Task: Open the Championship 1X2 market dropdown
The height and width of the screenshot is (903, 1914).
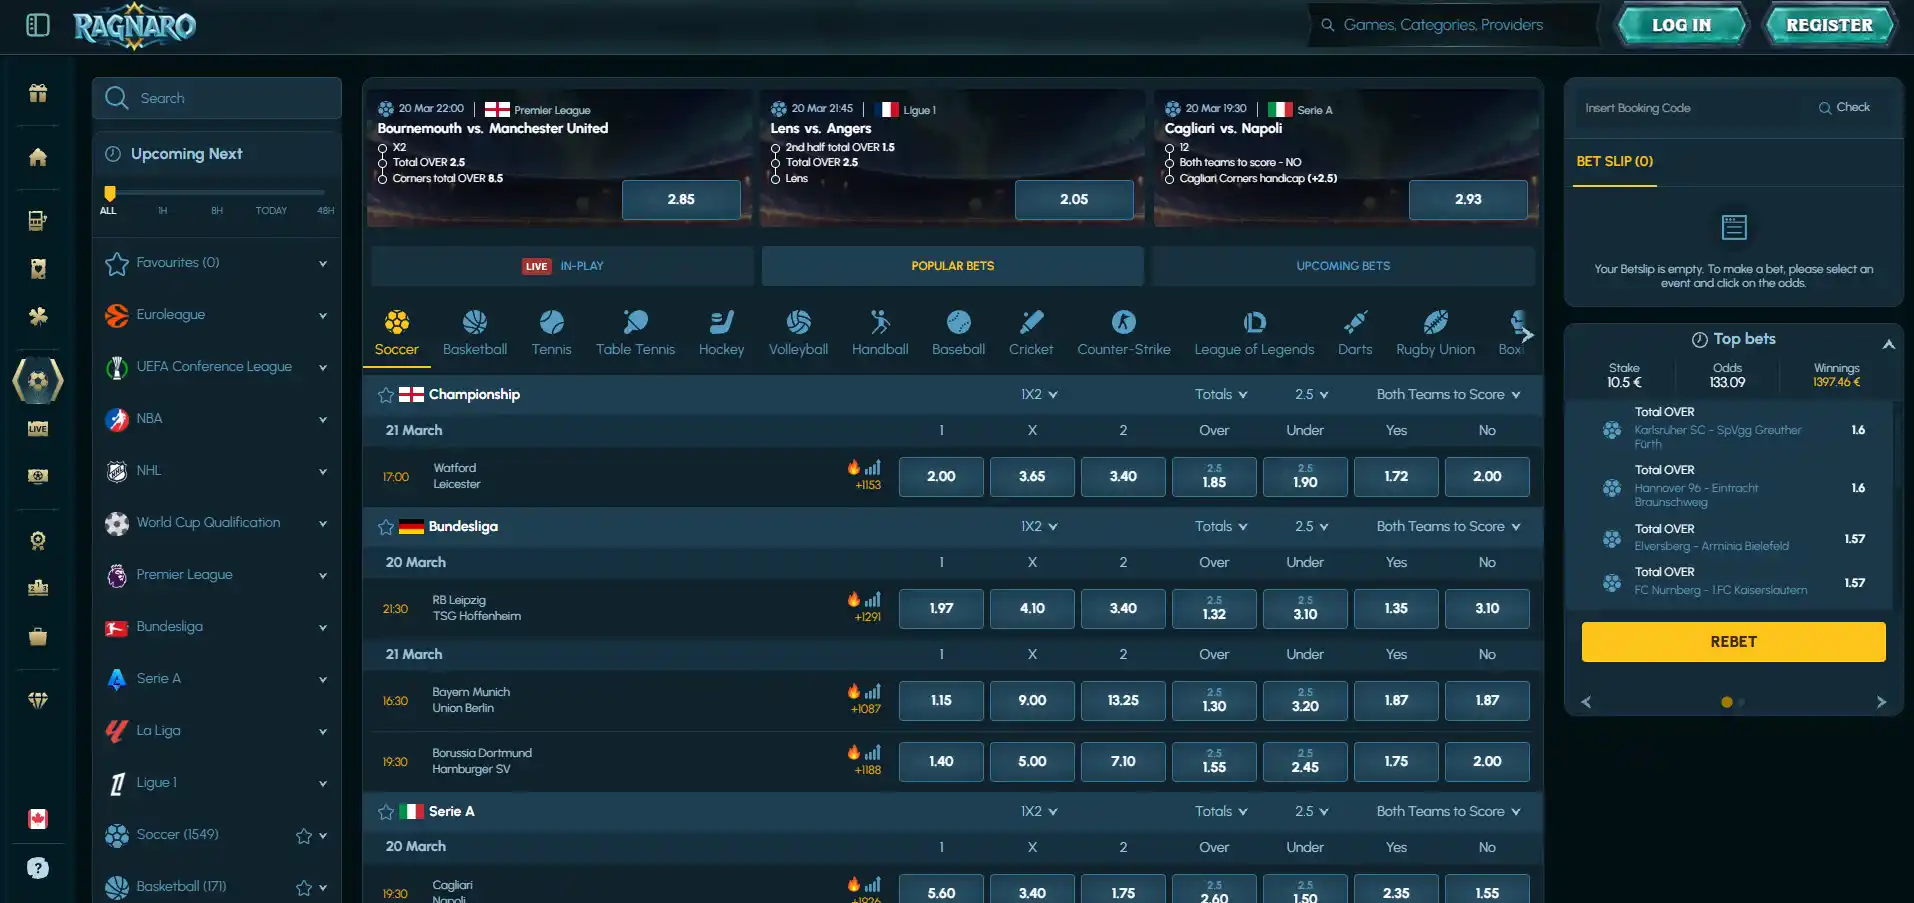Action: 1039,395
